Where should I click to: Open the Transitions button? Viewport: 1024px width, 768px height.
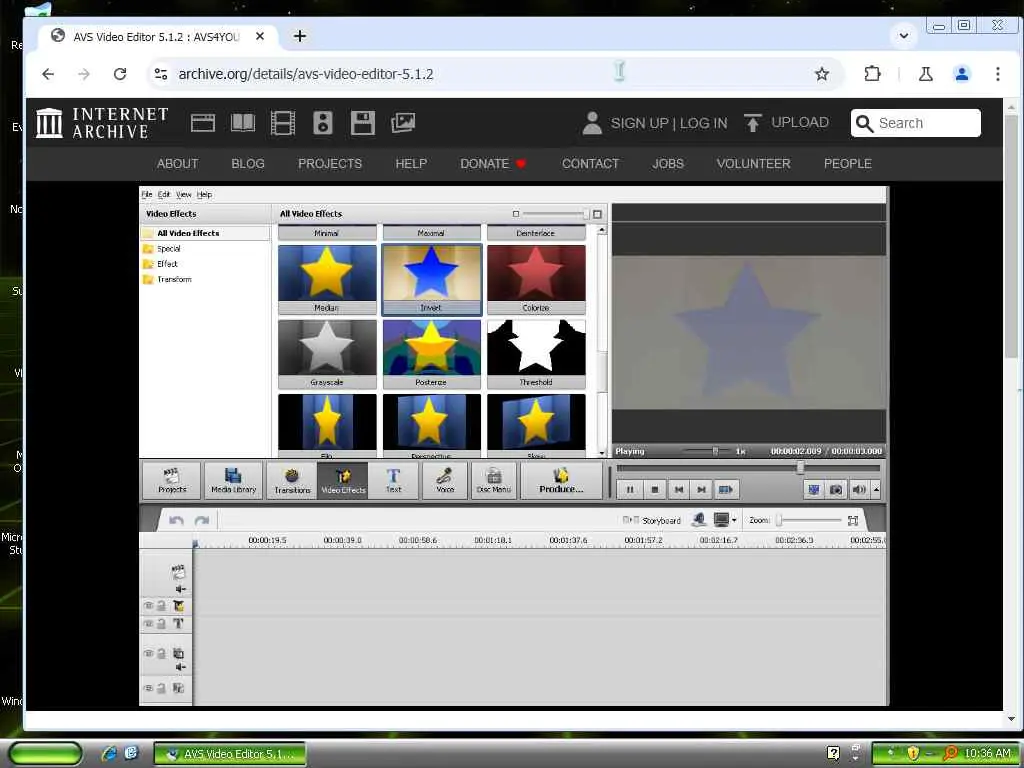pos(292,481)
